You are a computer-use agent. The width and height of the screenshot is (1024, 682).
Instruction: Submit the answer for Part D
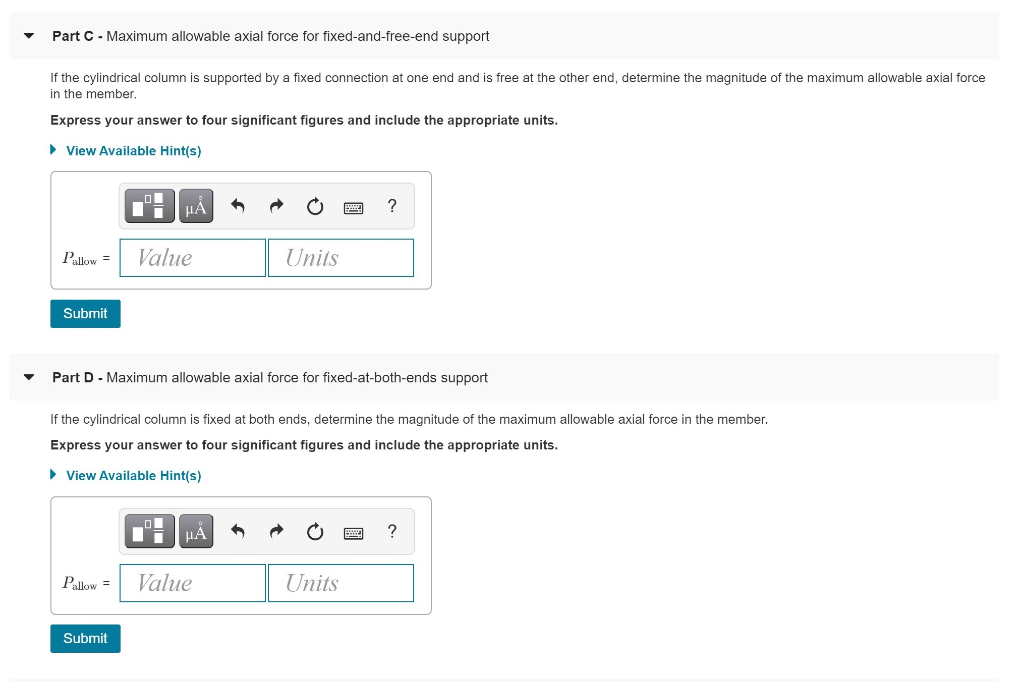pyautogui.click(x=85, y=638)
